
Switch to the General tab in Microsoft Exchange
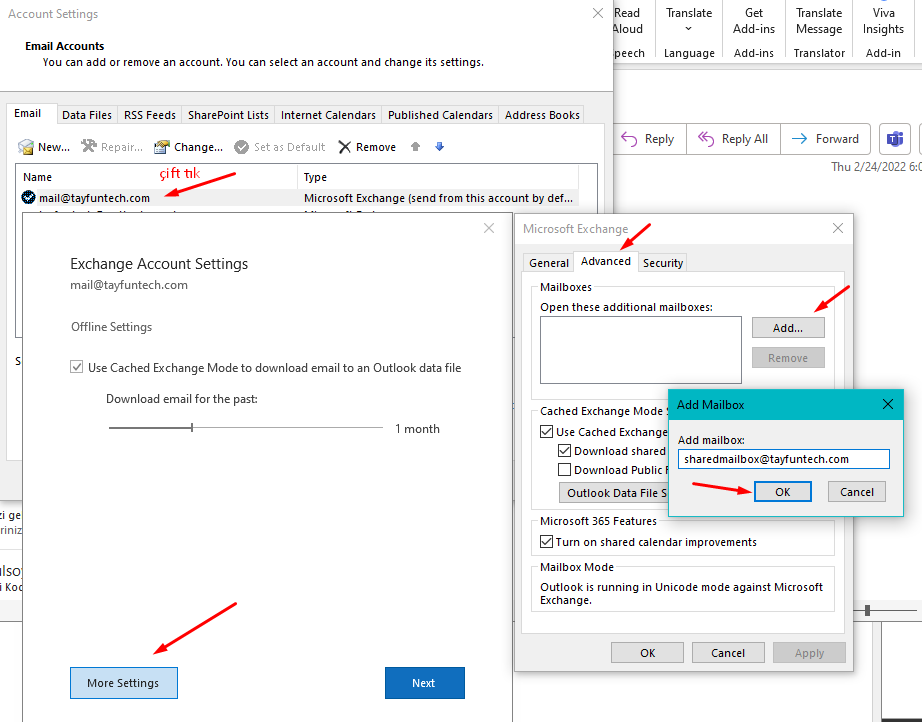click(x=549, y=263)
